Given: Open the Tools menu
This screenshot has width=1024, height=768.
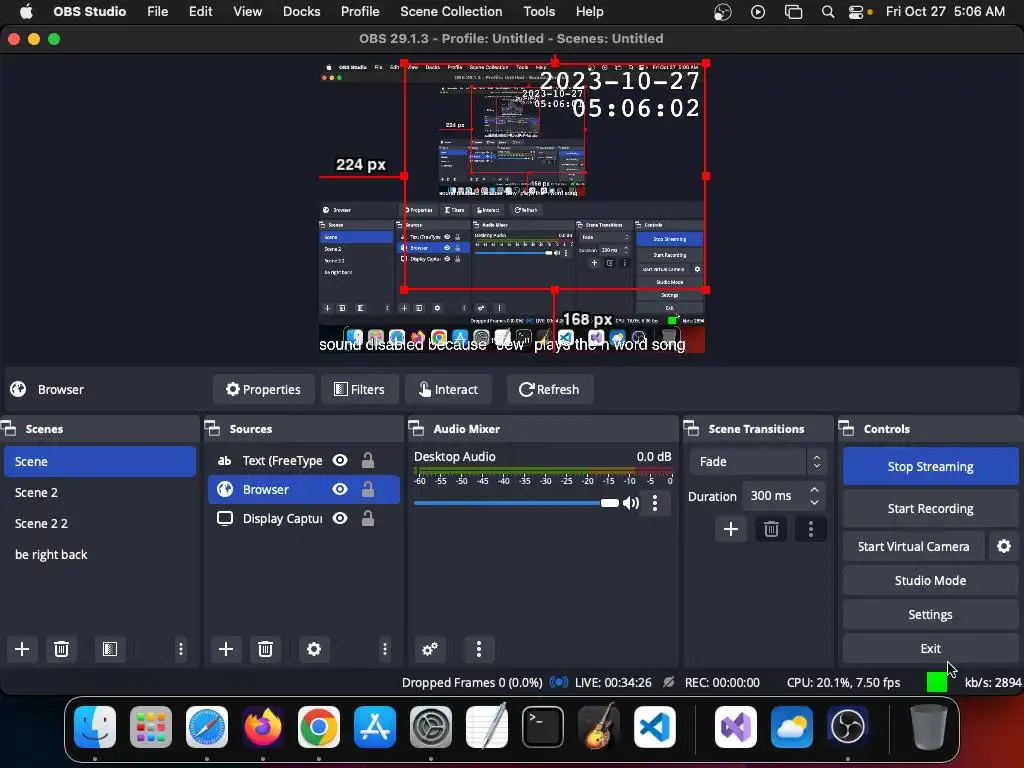Looking at the screenshot, I should 539,12.
